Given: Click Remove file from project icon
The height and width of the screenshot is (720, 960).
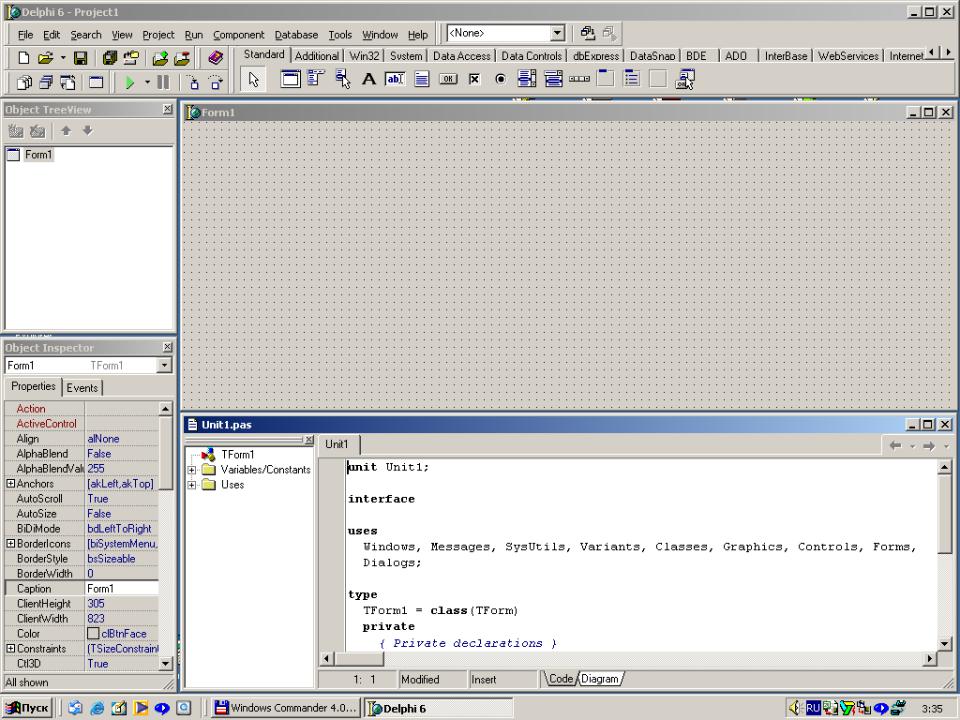Looking at the screenshot, I should point(181,58).
